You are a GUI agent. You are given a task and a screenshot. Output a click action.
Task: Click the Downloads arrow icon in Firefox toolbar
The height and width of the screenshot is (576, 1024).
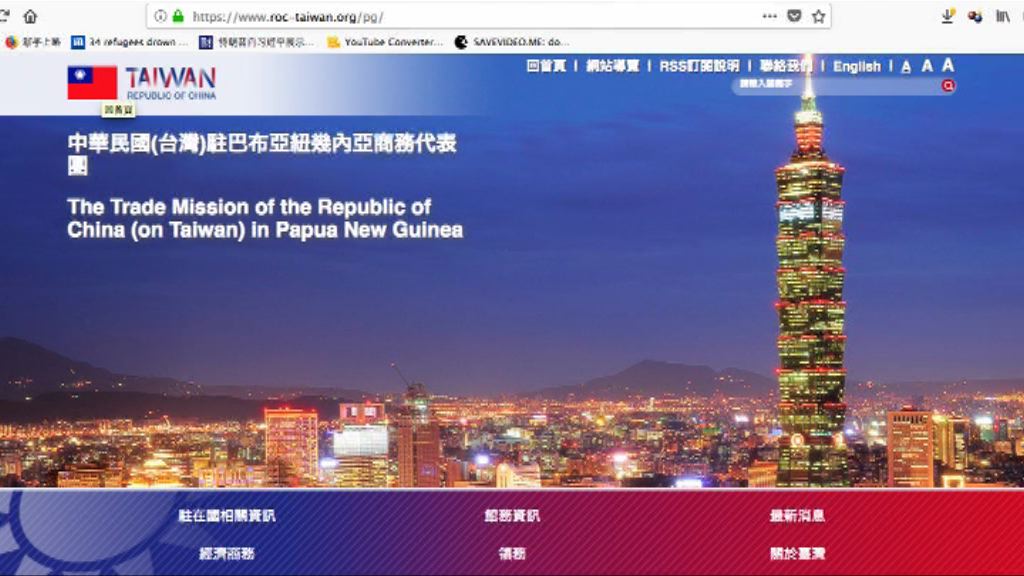(947, 16)
